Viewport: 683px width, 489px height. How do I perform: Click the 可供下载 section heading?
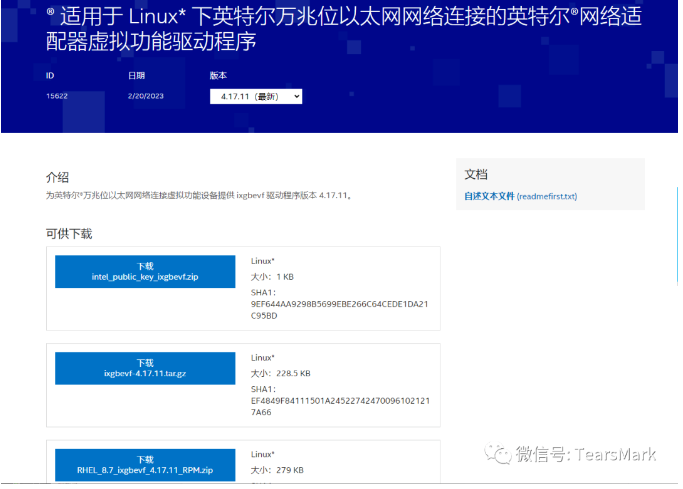69,234
